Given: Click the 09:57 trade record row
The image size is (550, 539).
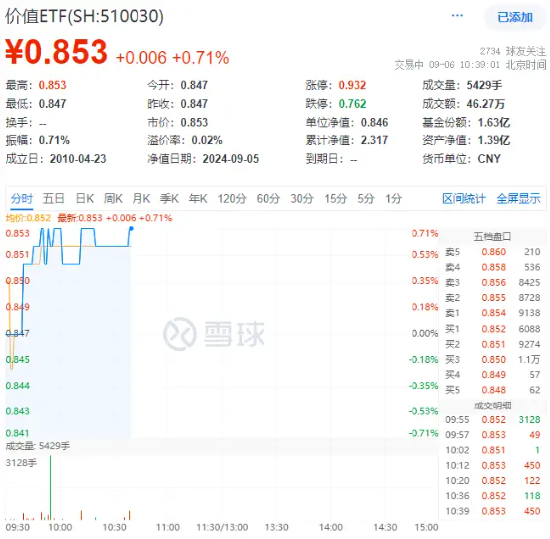Looking at the screenshot, I should [492, 435].
